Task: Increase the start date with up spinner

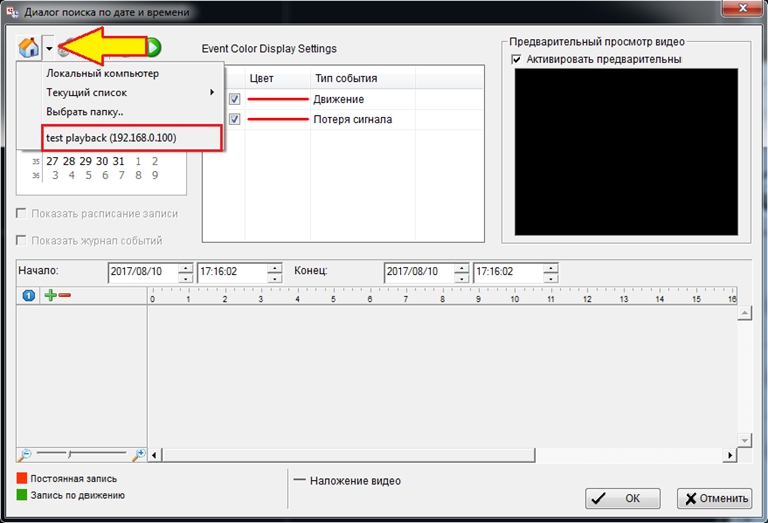Action: point(184,267)
